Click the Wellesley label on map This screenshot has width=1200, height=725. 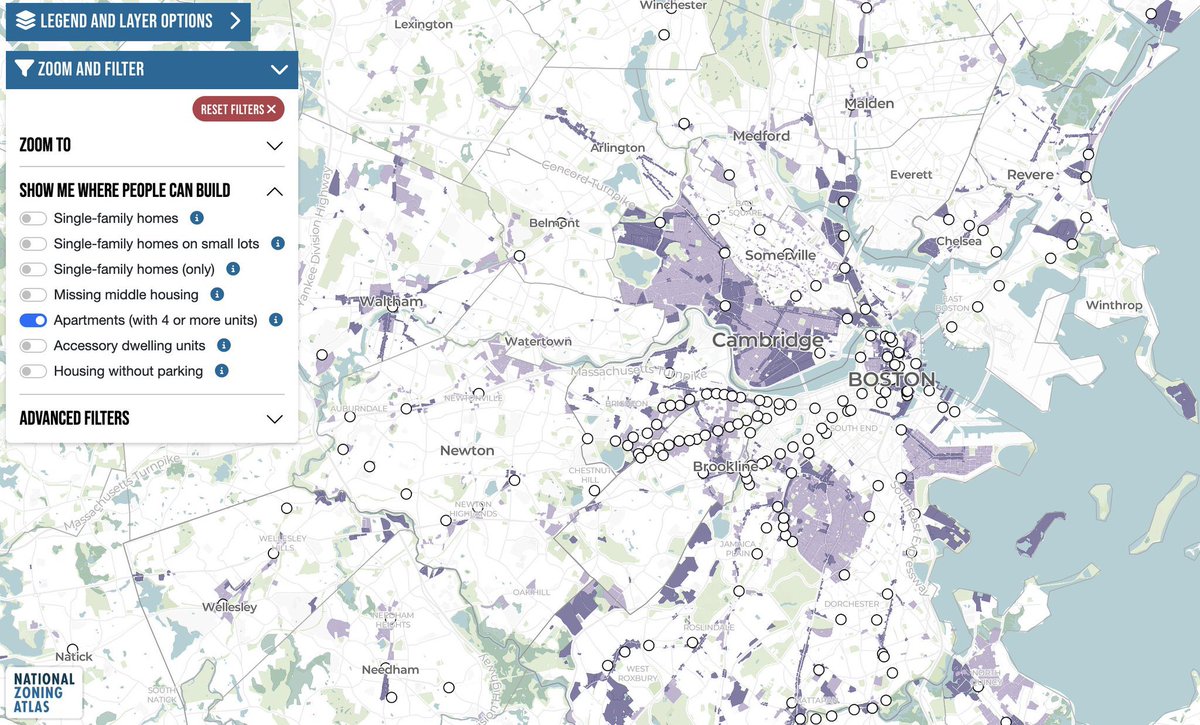[x=229, y=607]
